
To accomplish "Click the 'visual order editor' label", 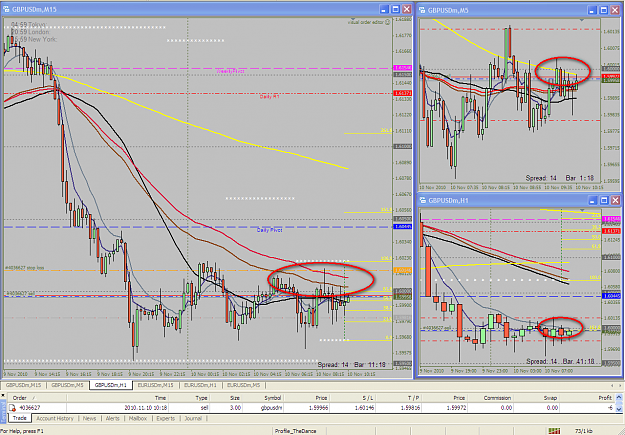I will tap(366, 22).
